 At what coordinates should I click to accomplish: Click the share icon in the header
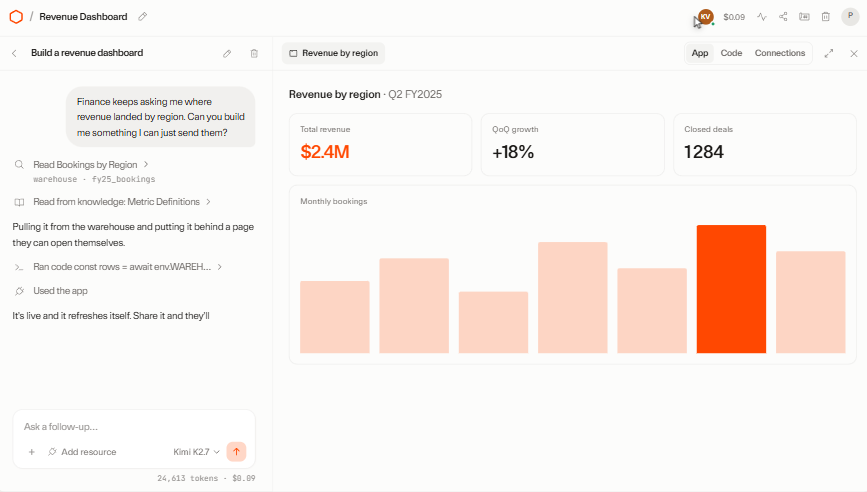(783, 17)
